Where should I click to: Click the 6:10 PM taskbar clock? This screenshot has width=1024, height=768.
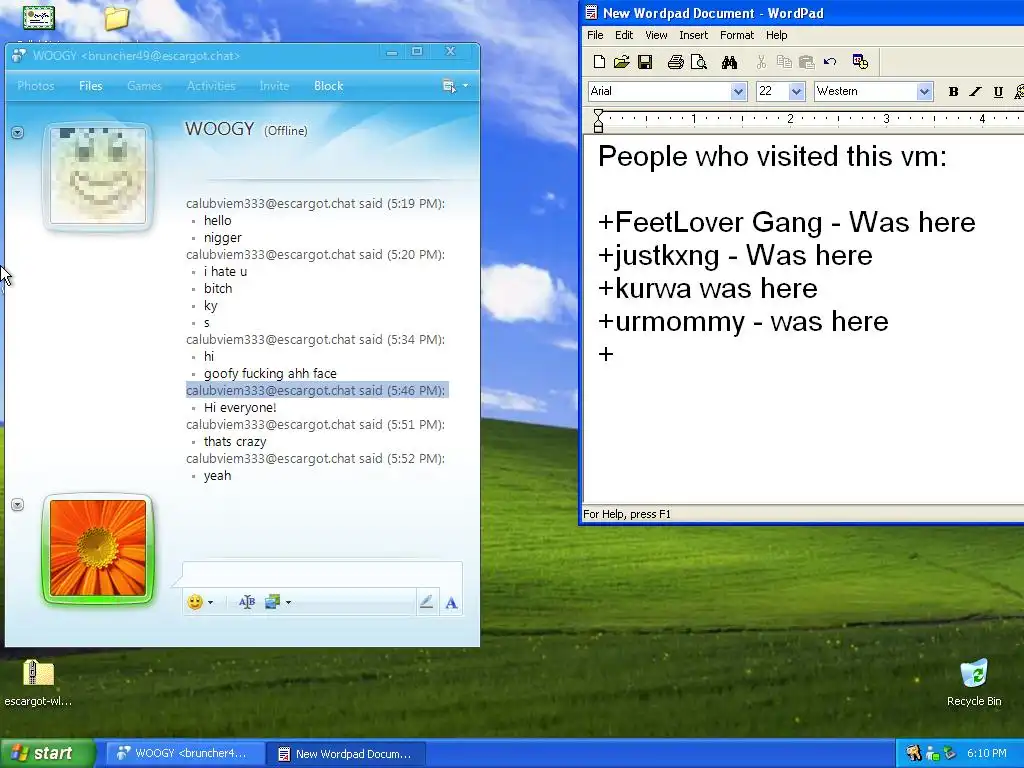click(x=986, y=754)
